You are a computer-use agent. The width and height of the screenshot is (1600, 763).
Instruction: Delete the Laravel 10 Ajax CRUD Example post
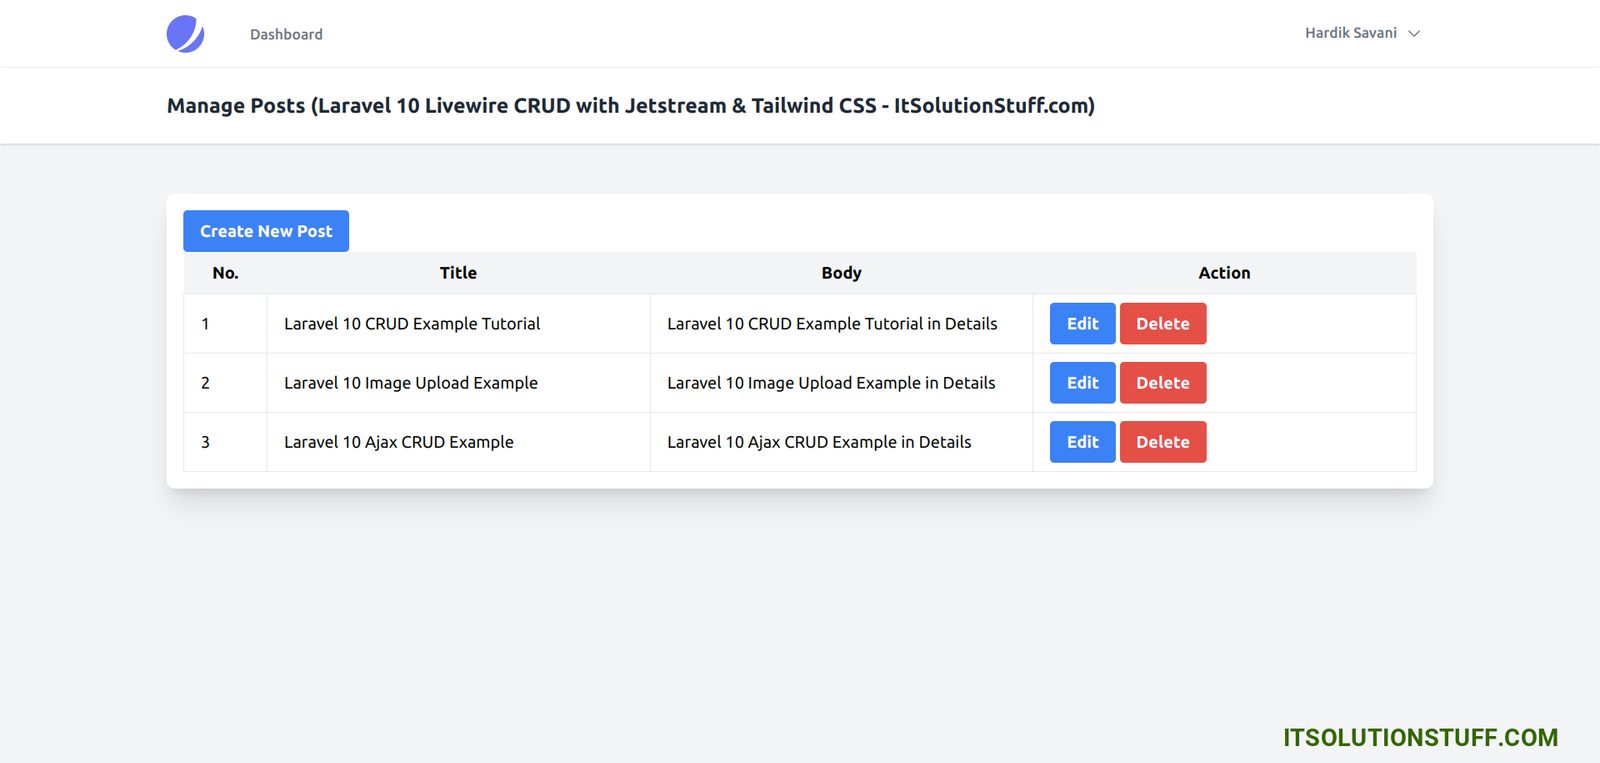tap(1162, 442)
